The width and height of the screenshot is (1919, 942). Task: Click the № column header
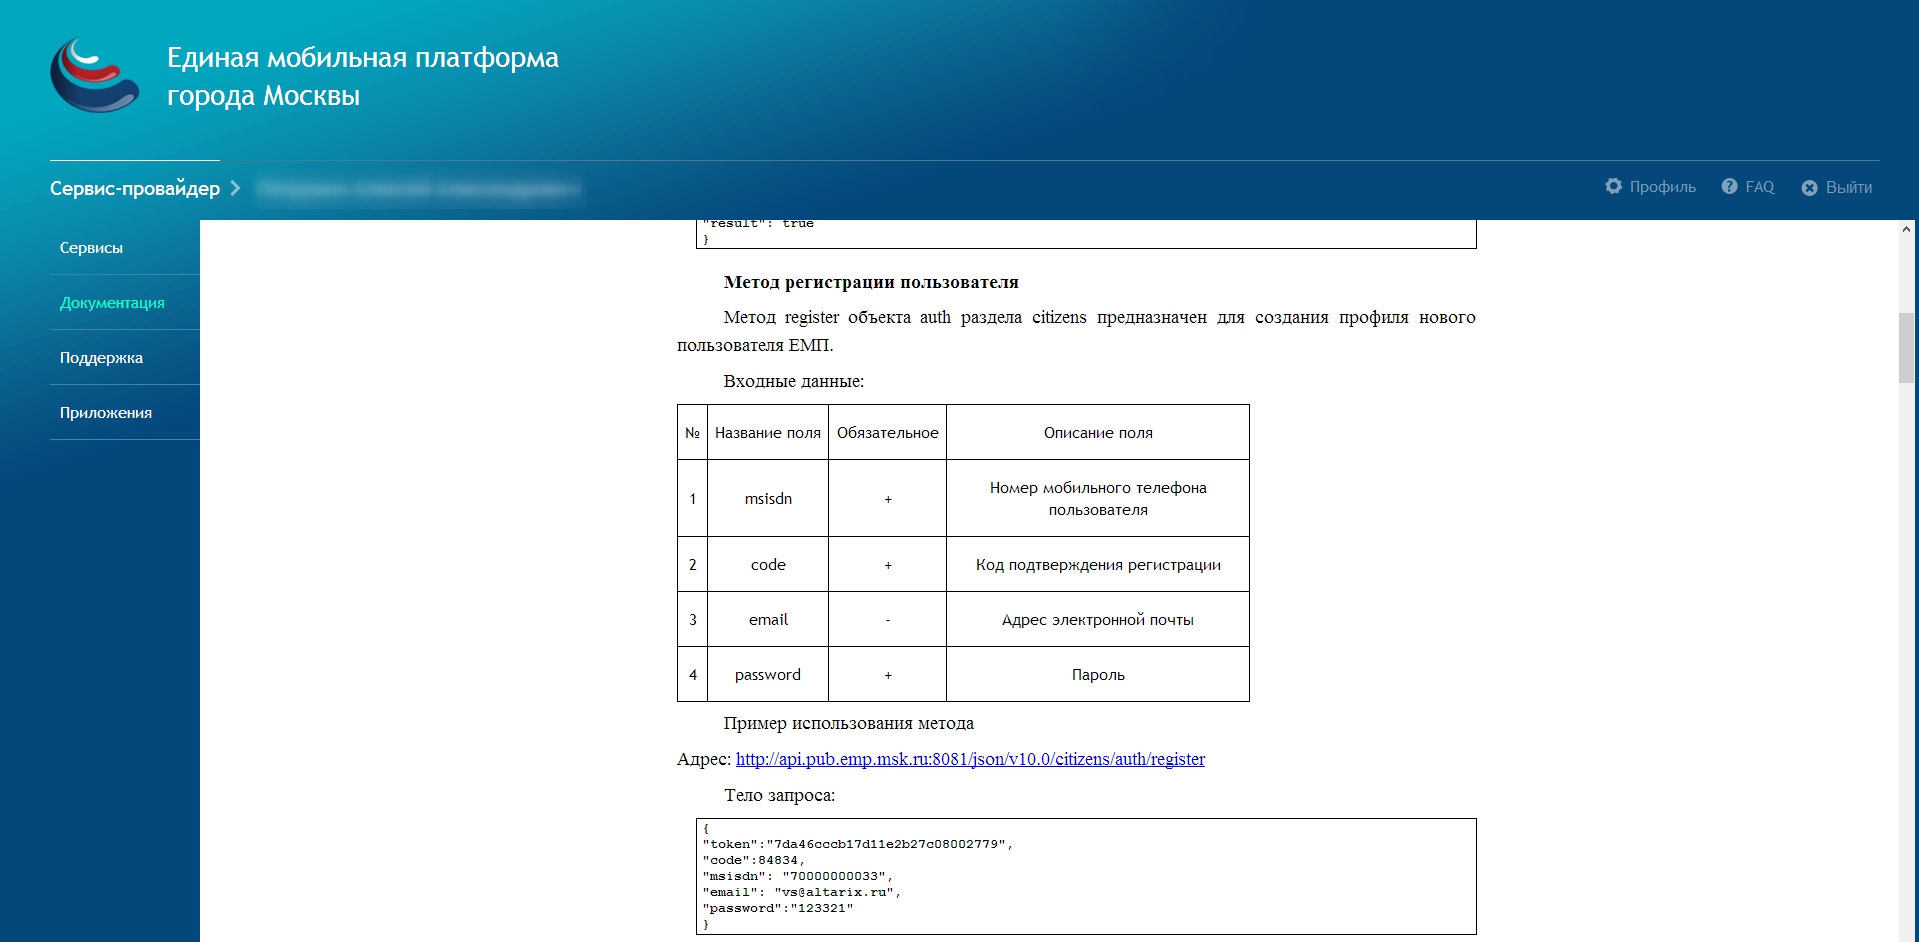692,432
